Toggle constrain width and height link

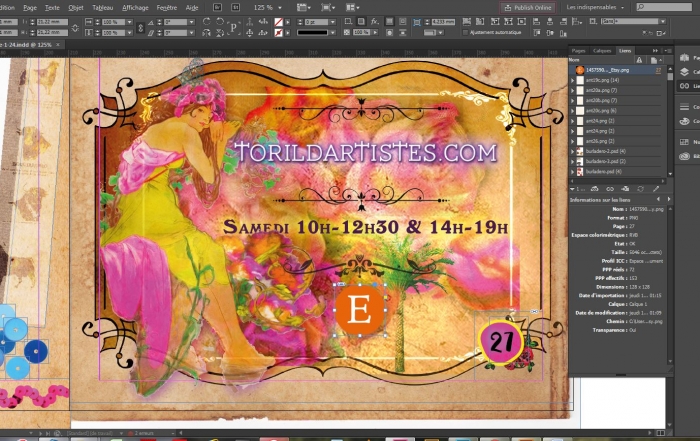(x=75, y=27)
